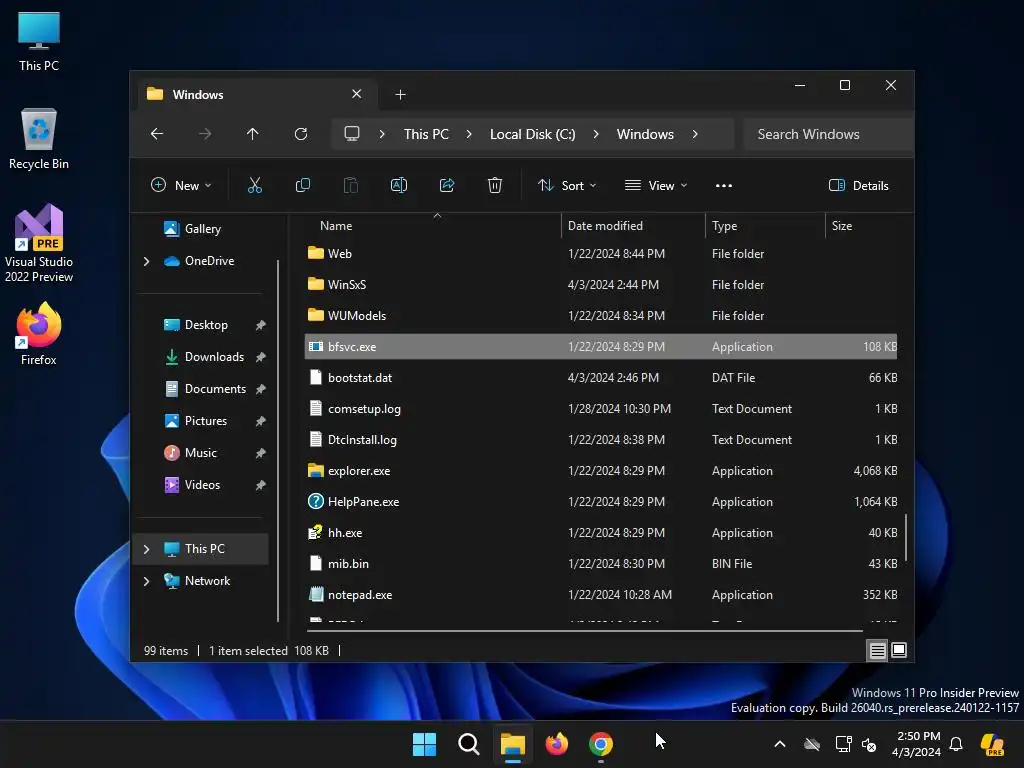The image size is (1024, 768).
Task: Click the PC monitor icon in address bar
Action: click(352, 134)
